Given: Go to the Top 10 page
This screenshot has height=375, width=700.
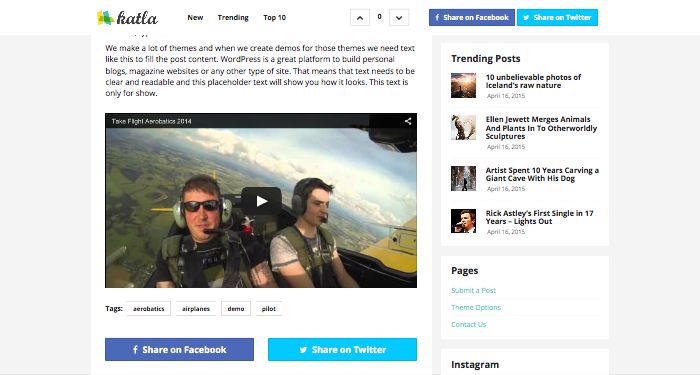Looking at the screenshot, I should (275, 17).
